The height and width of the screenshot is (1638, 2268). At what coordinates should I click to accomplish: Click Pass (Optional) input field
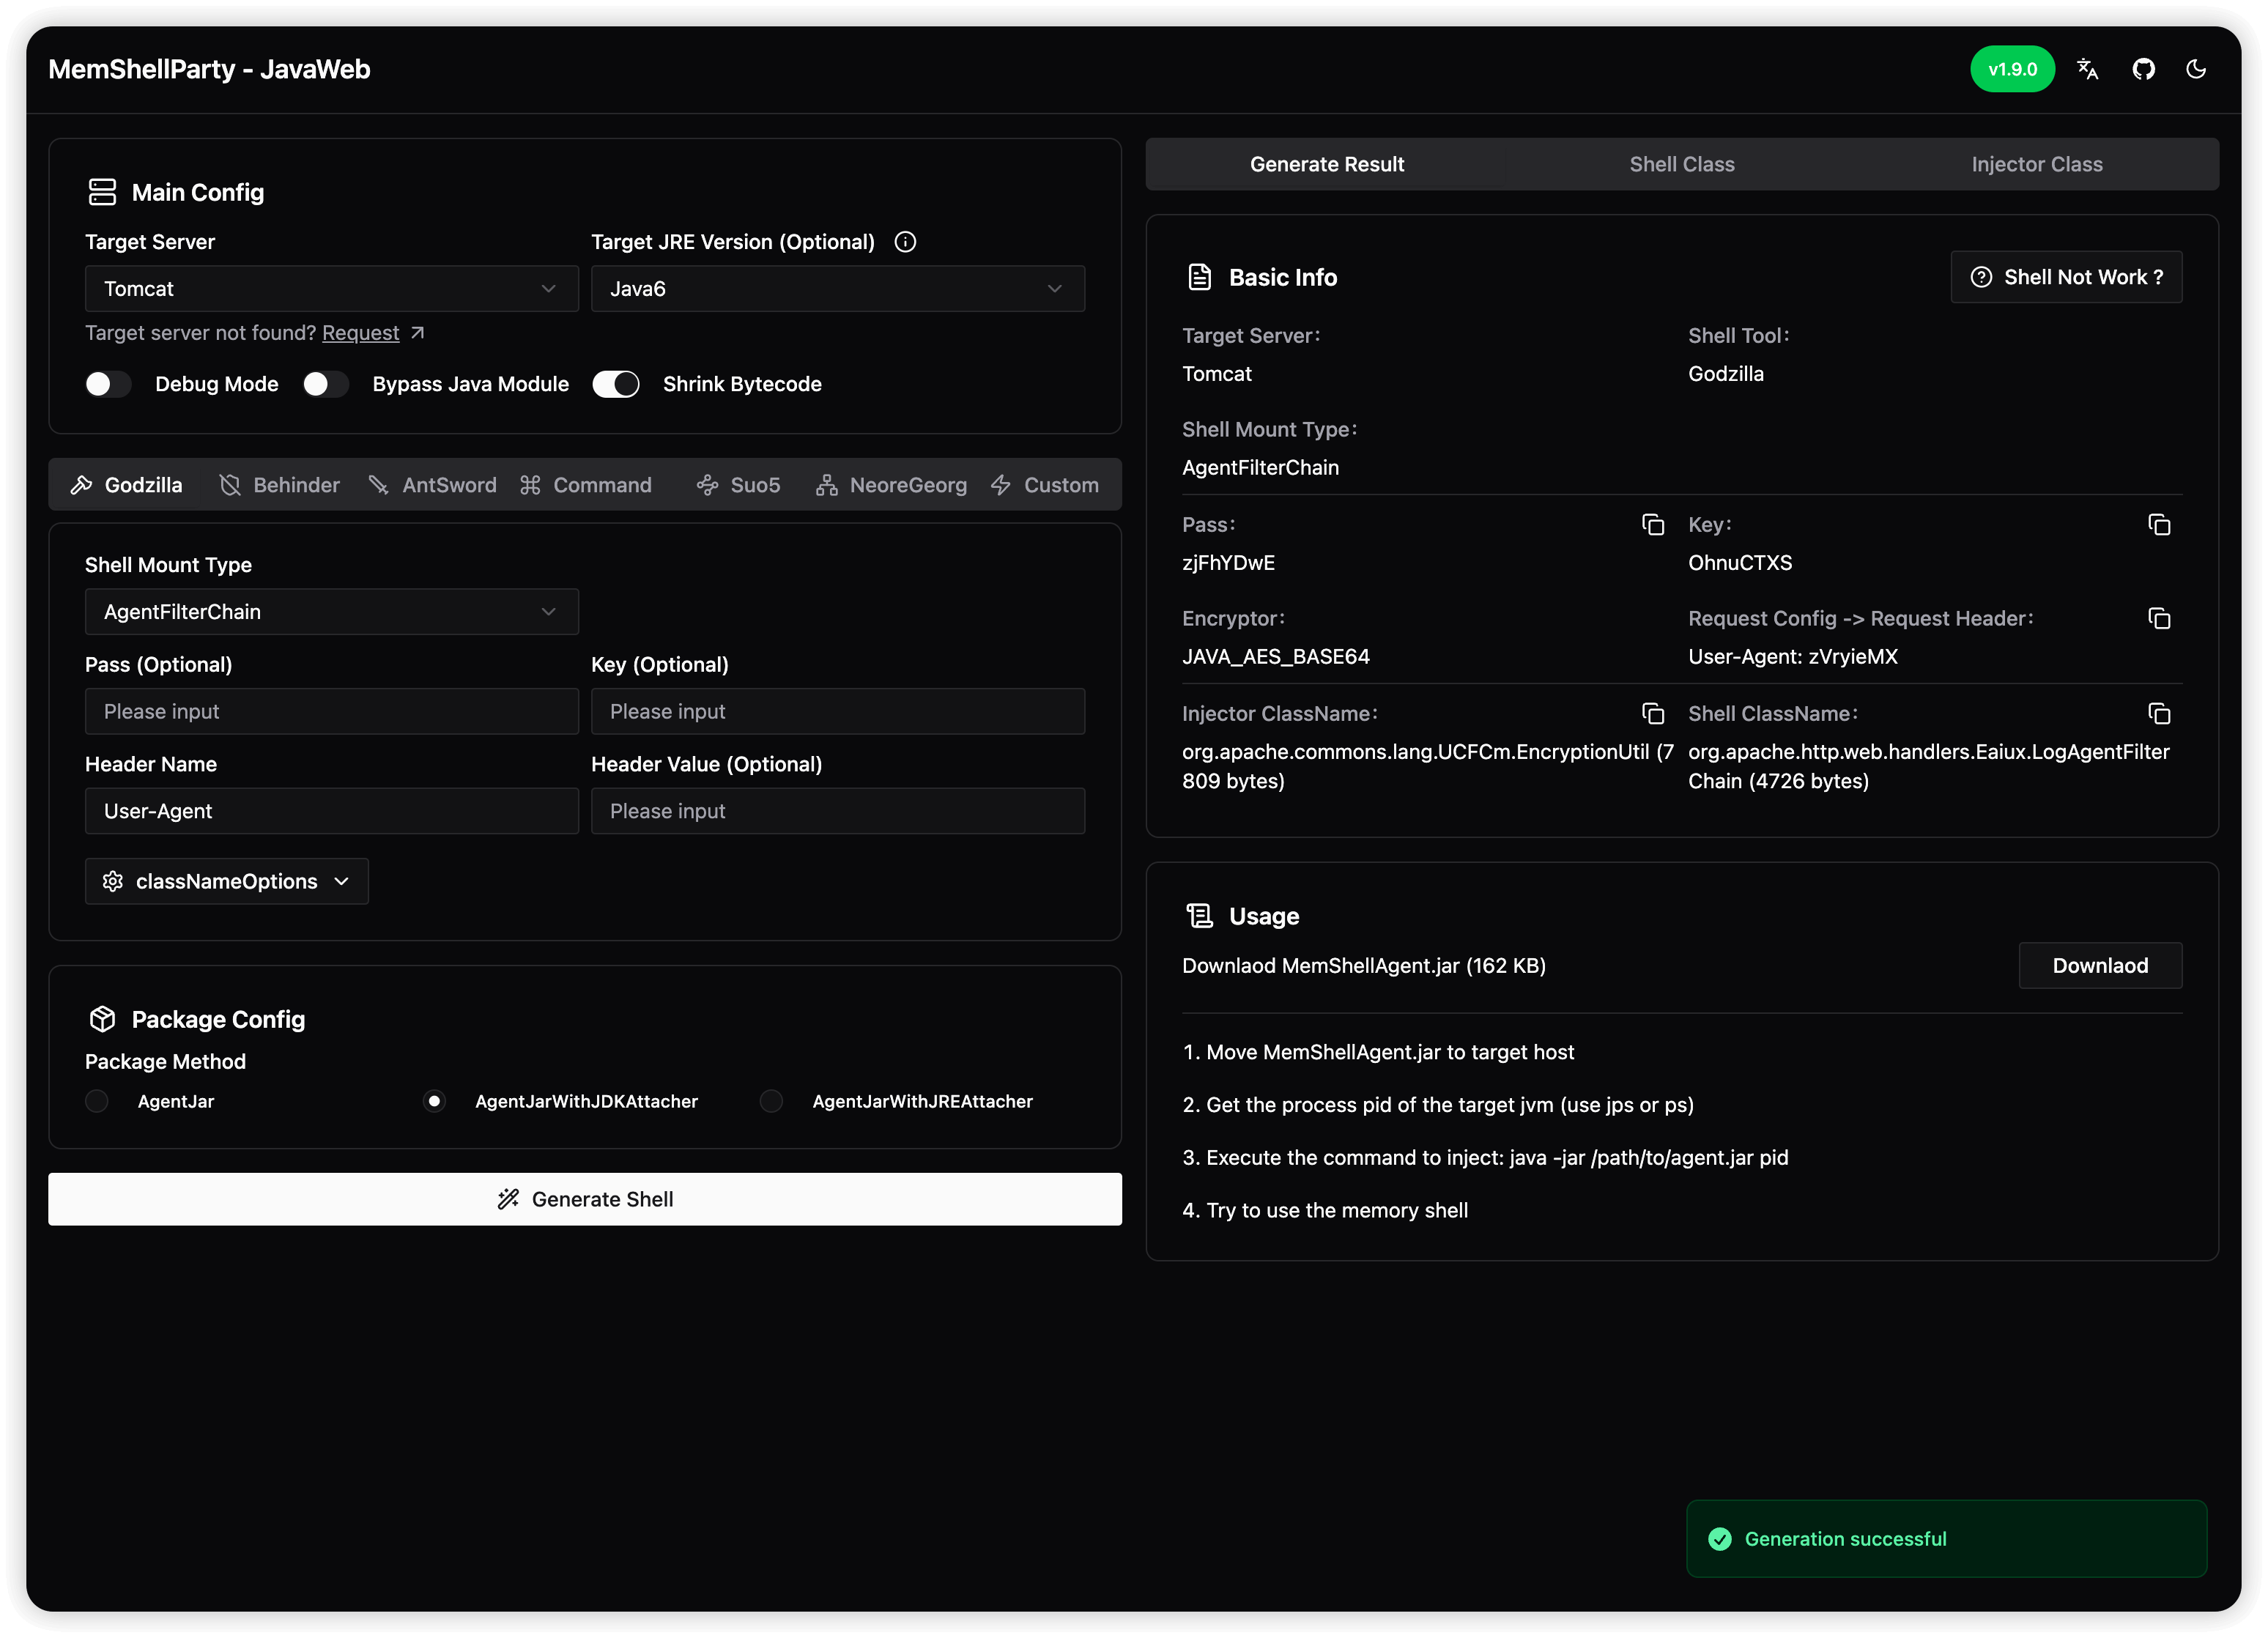(x=332, y=711)
